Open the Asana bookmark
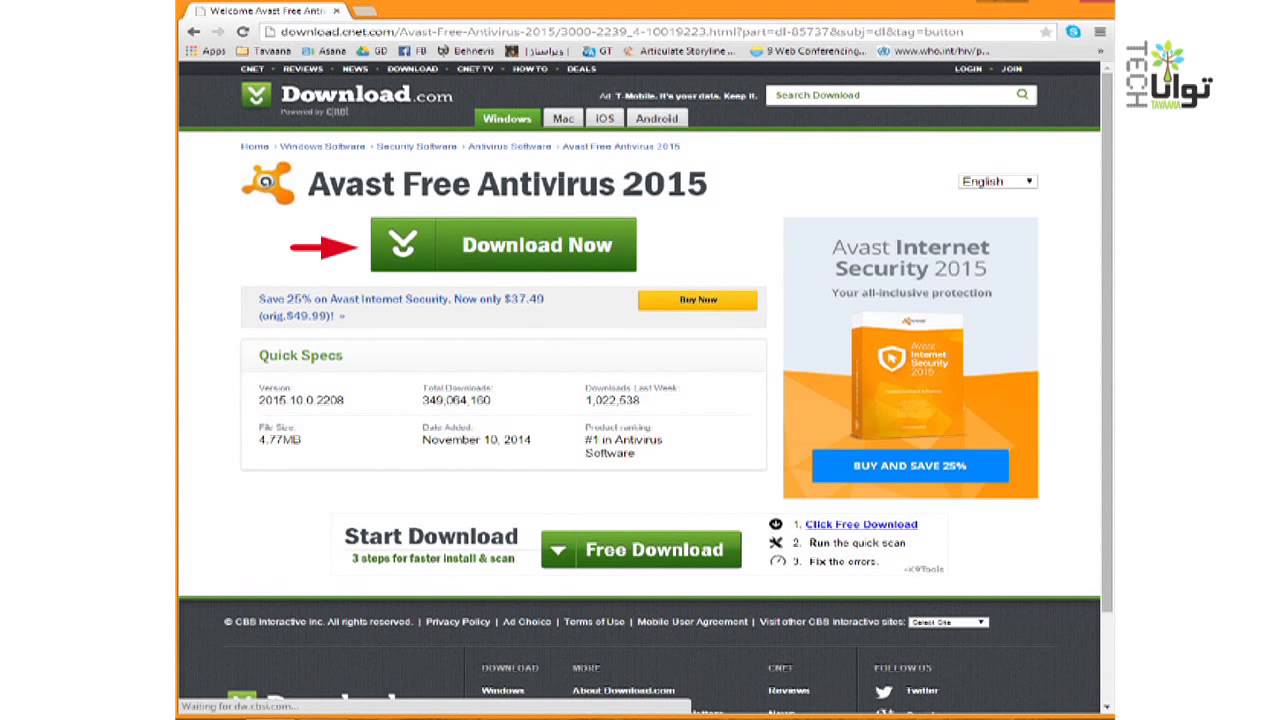 point(324,51)
